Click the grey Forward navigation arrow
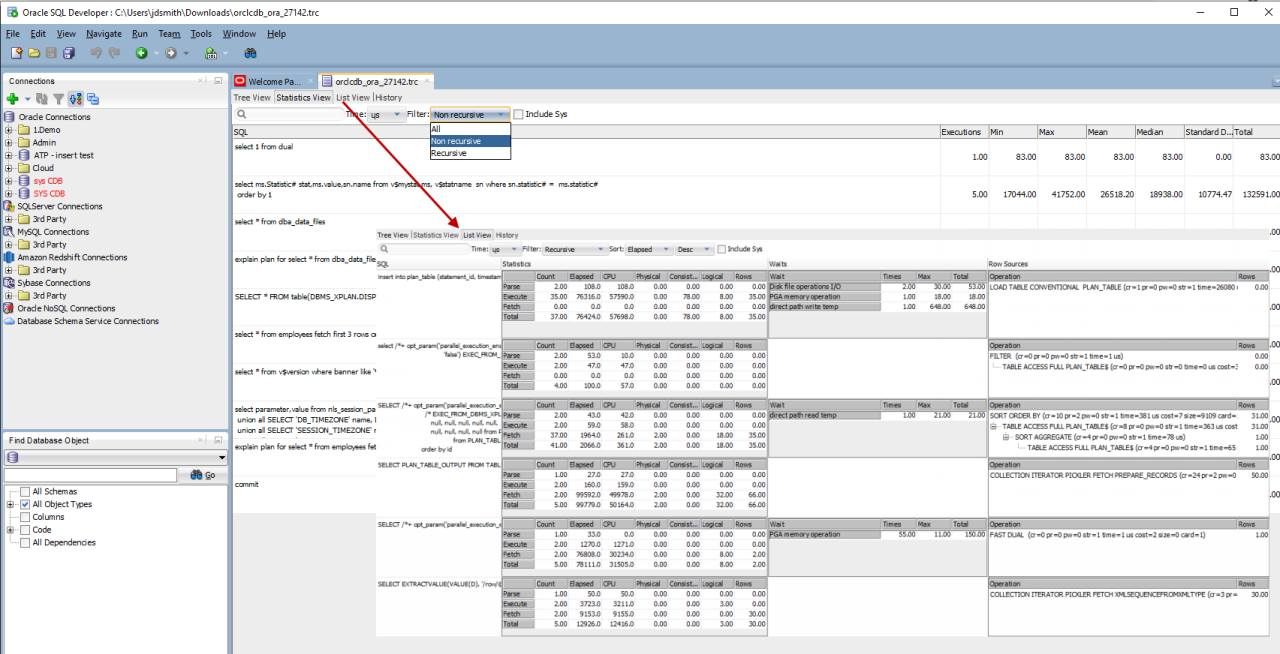The width and height of the screenshot is (1280, 654). click(x=170, y=53)
